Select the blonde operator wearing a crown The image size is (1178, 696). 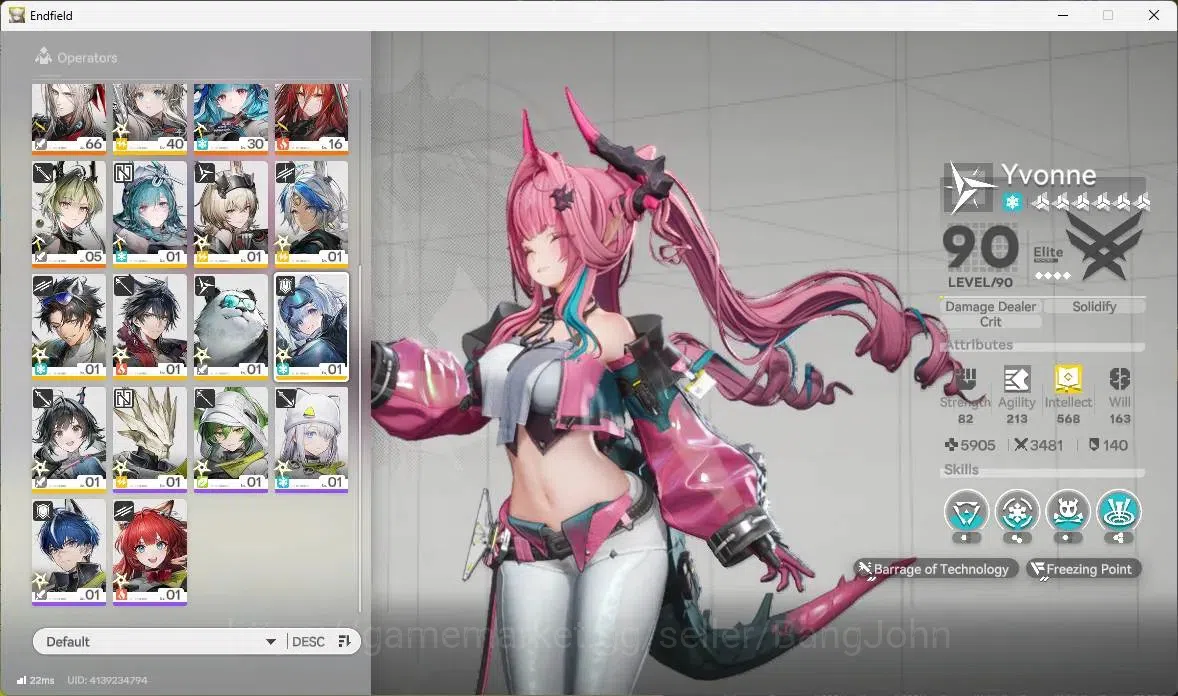(231, 213)
